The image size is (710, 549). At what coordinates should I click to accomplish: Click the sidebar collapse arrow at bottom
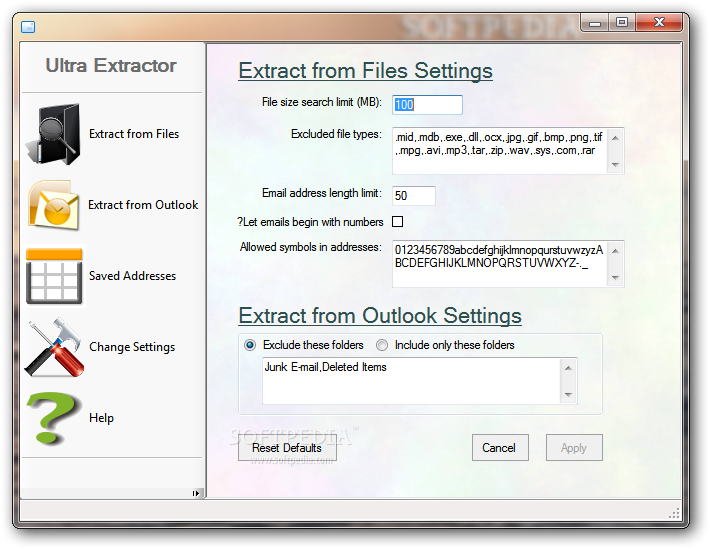pos(196,493)
